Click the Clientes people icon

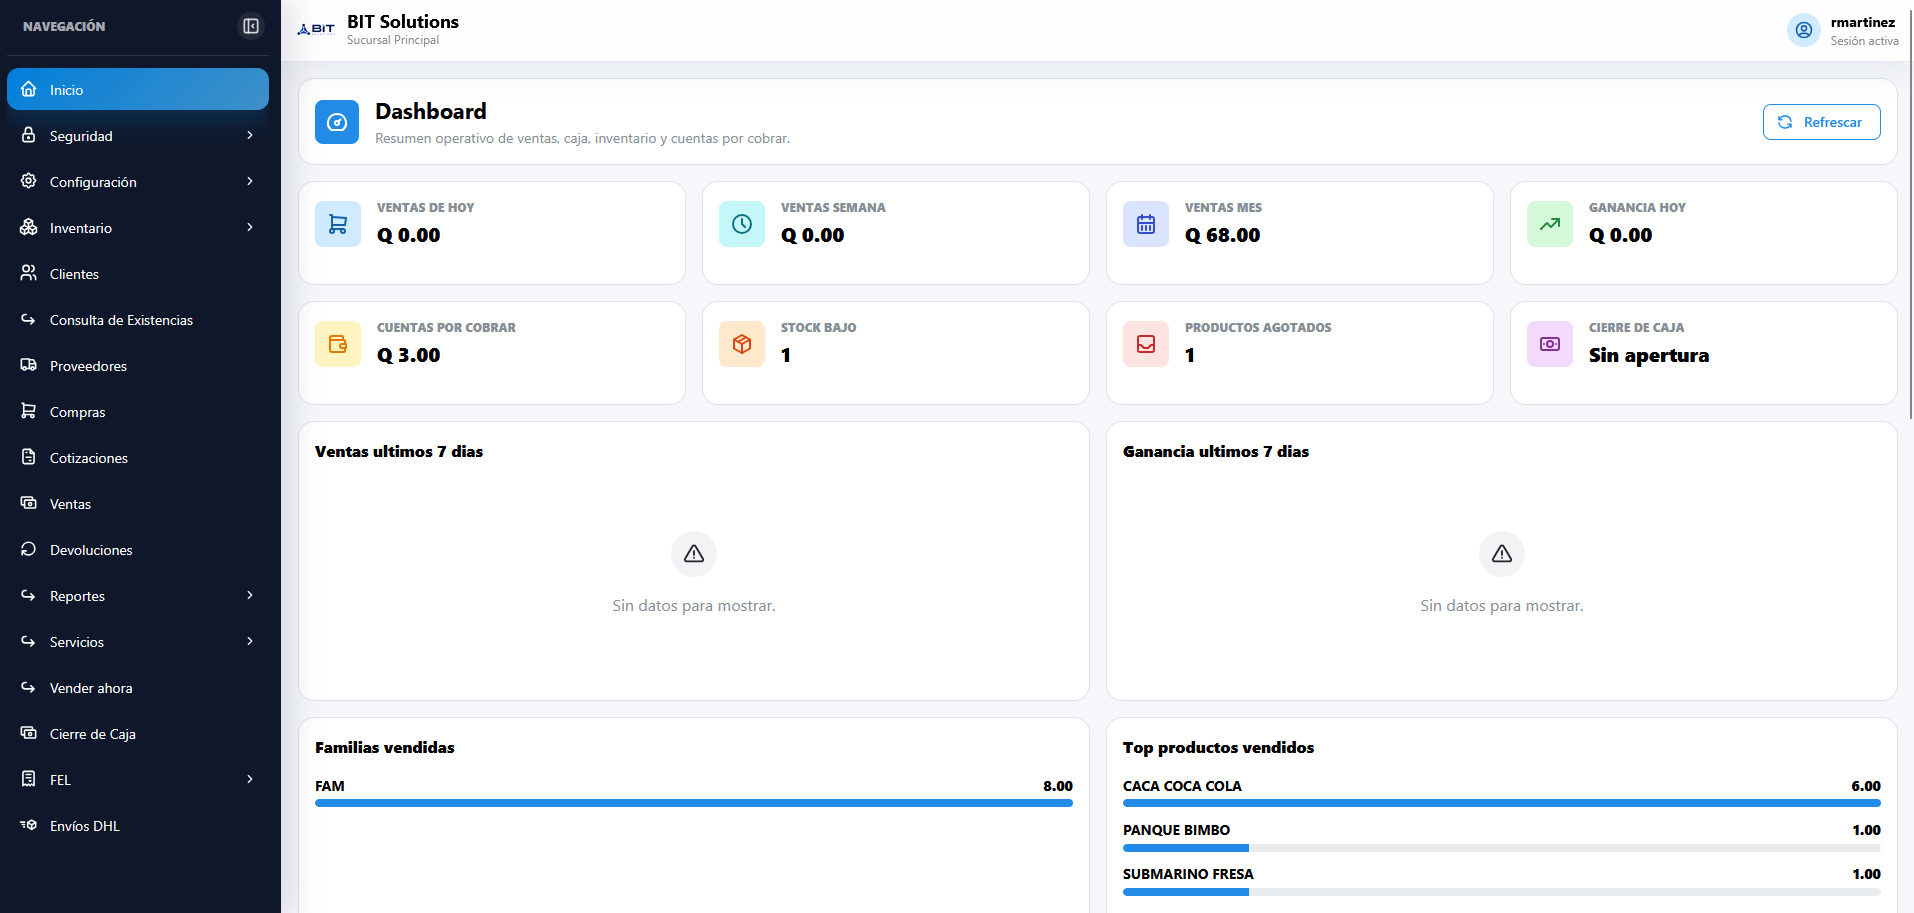29,273
